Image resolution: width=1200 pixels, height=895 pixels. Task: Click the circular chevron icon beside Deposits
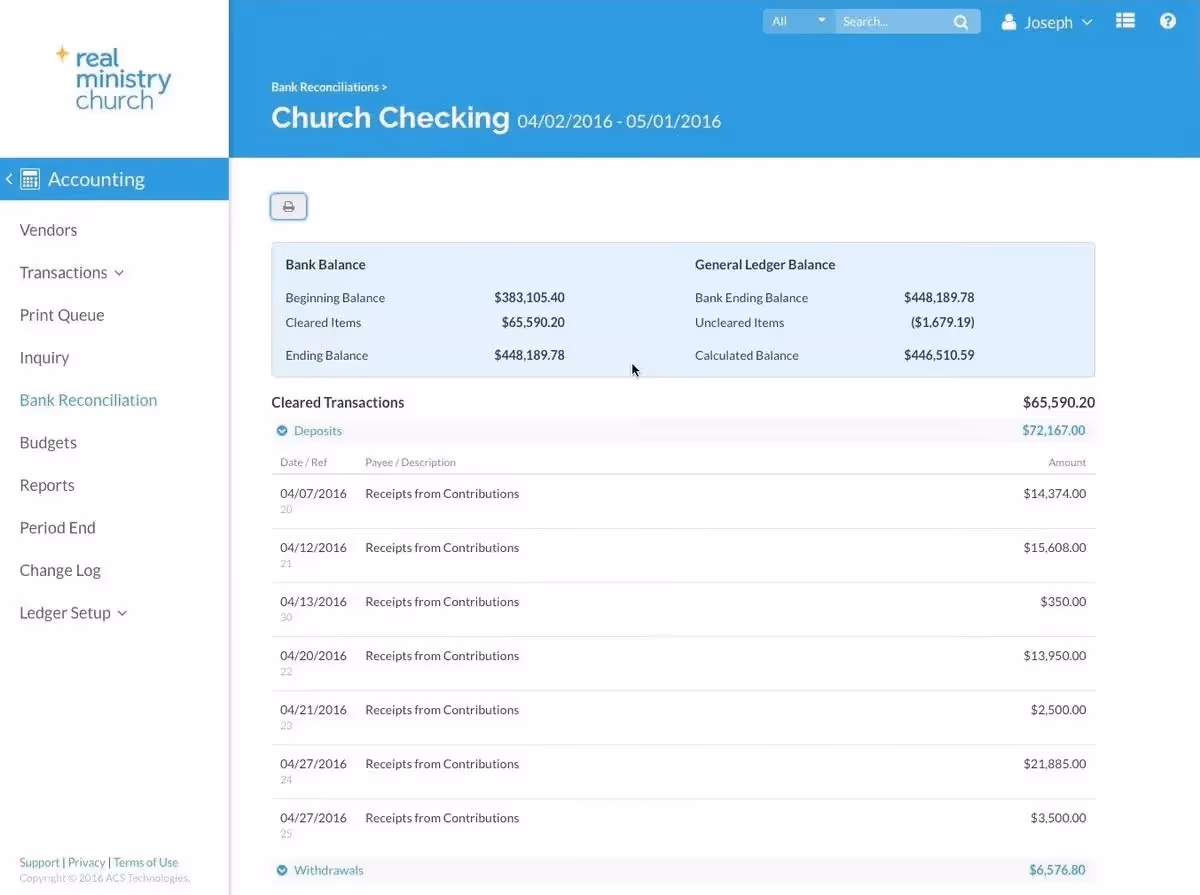[x=282, y=430]
